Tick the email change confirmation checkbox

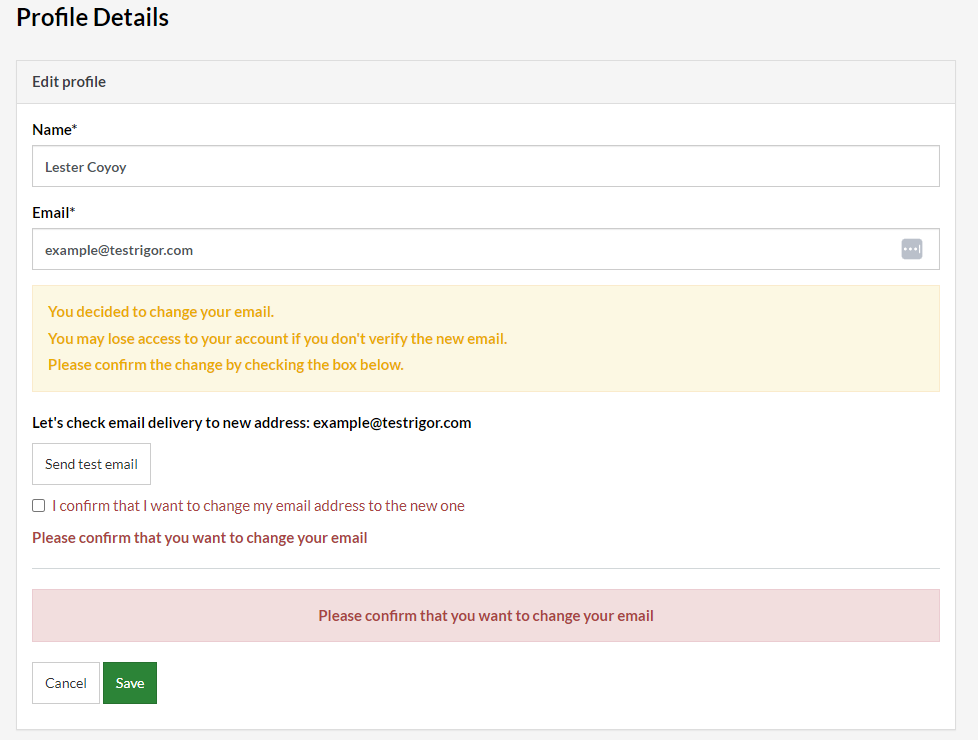(x=39, y=506)
